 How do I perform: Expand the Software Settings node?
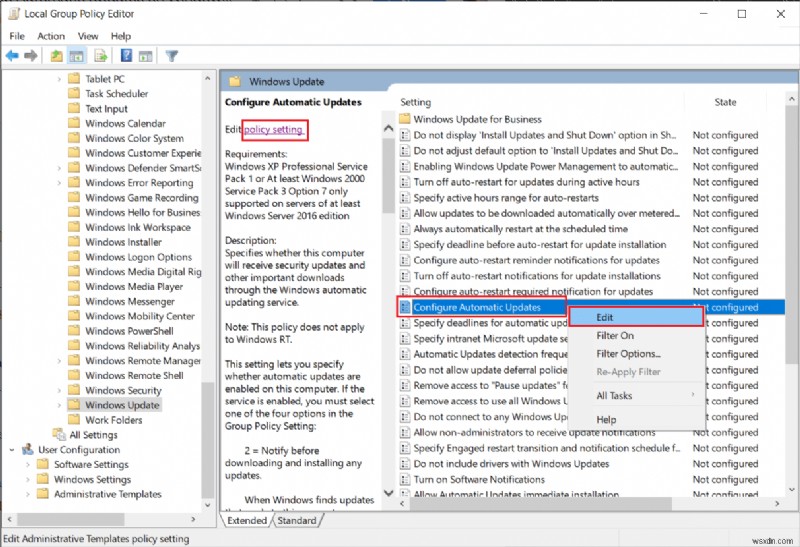(x=28, y=464)
